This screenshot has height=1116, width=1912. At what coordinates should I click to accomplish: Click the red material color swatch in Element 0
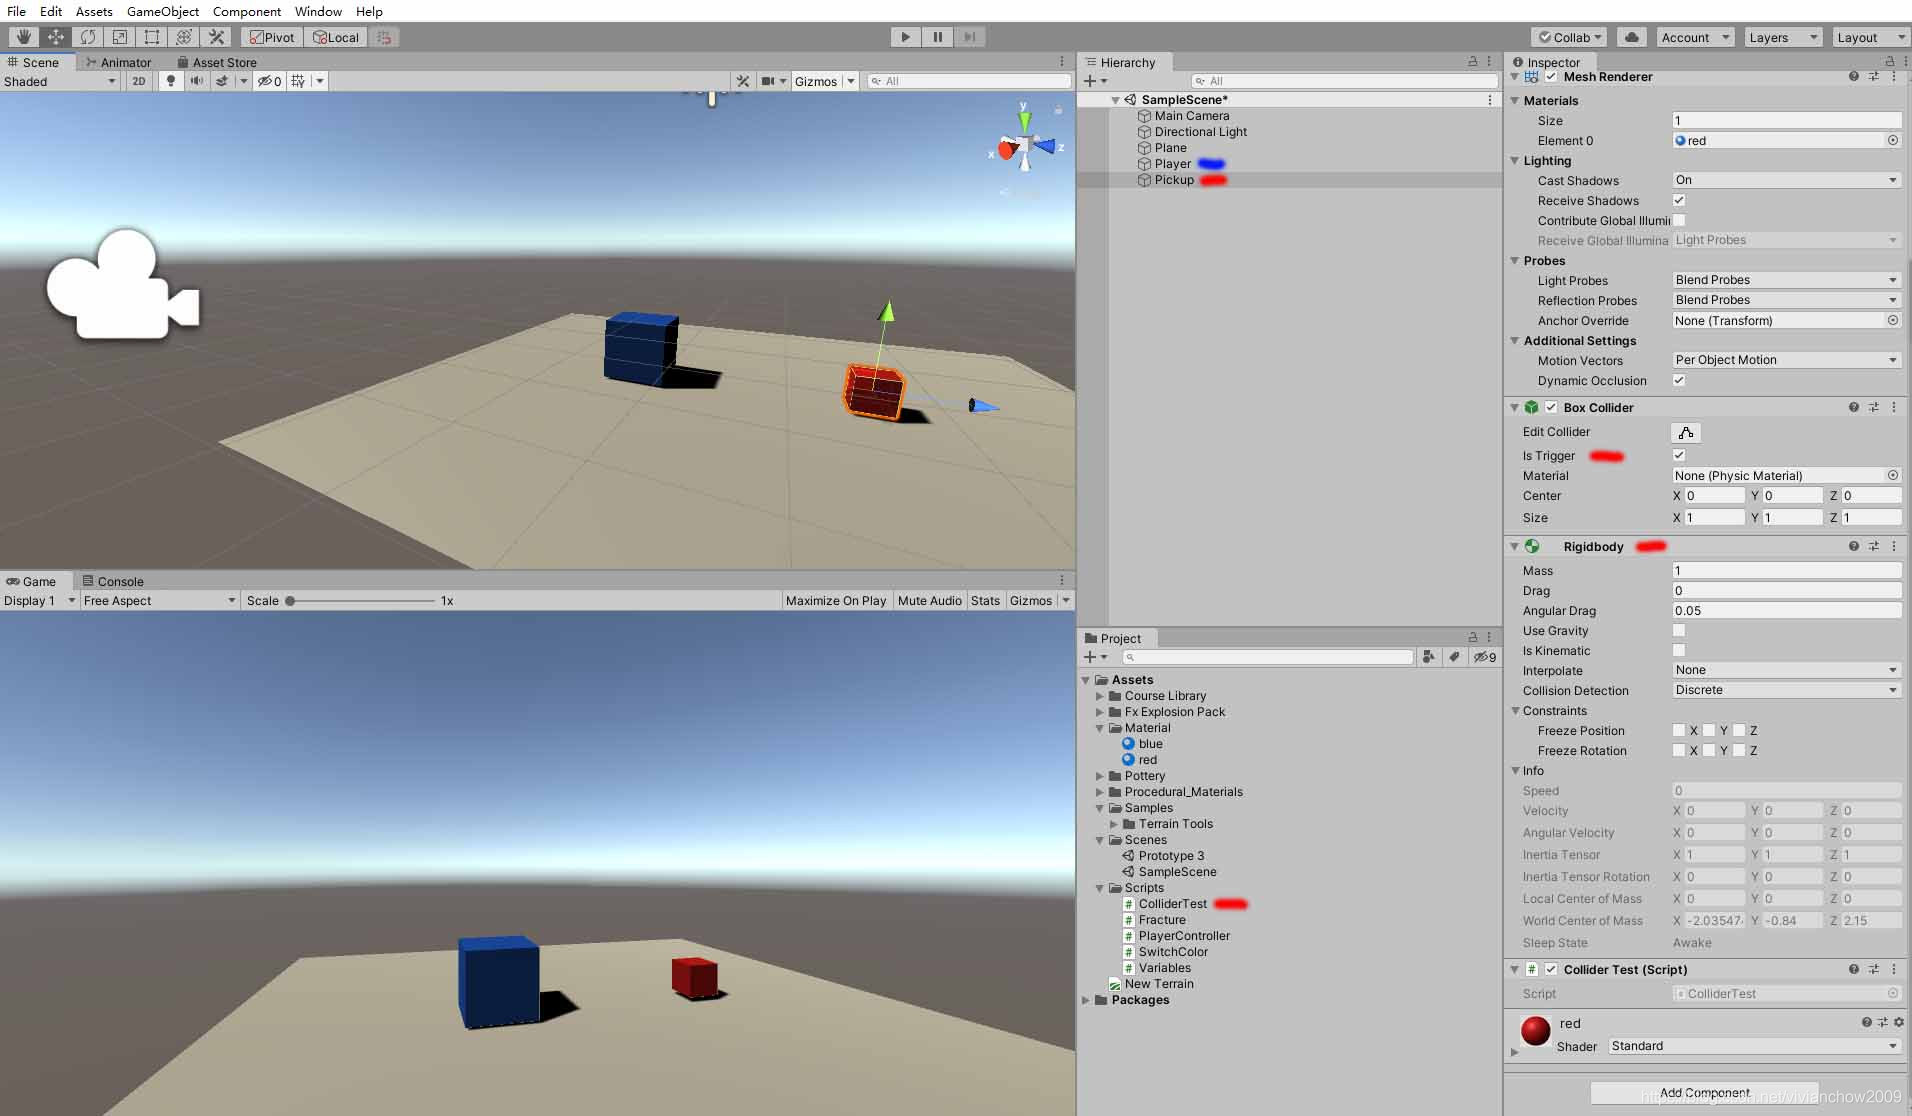pyautogui.click(x=1682, y=140)
